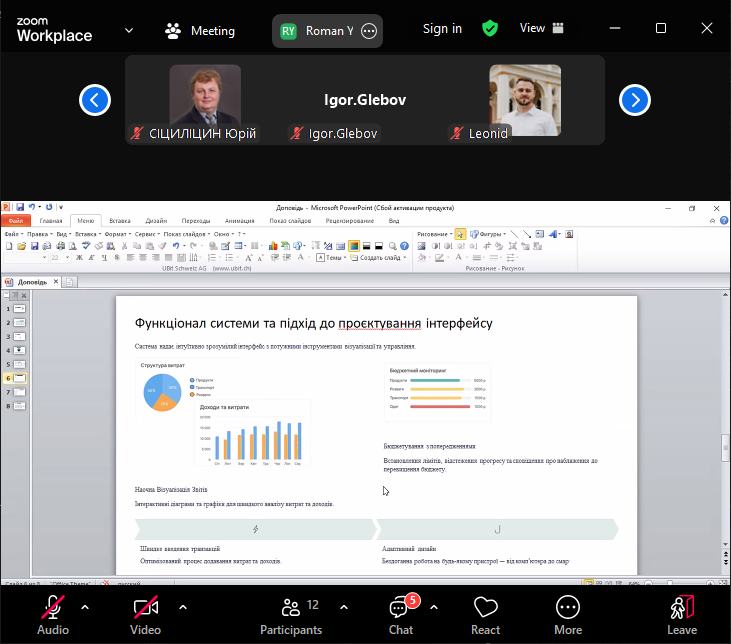Expand audio settings arrow next to Audio
This screenshot has width=731, height=644.
pos(85,606)
